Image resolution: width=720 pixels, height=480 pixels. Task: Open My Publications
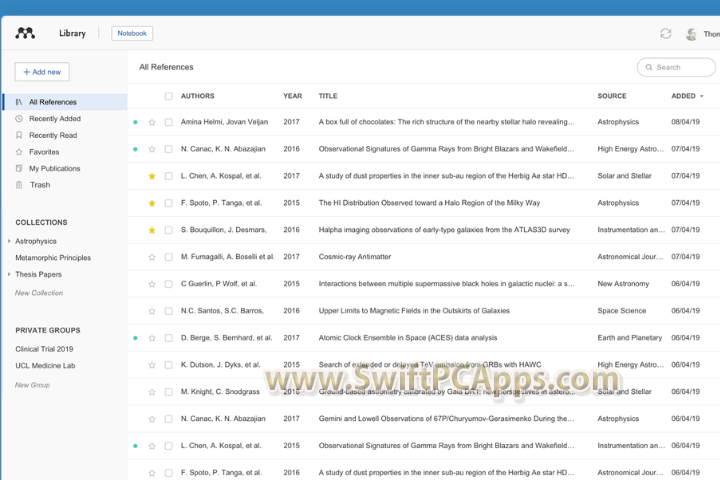[x=55, y=168]
